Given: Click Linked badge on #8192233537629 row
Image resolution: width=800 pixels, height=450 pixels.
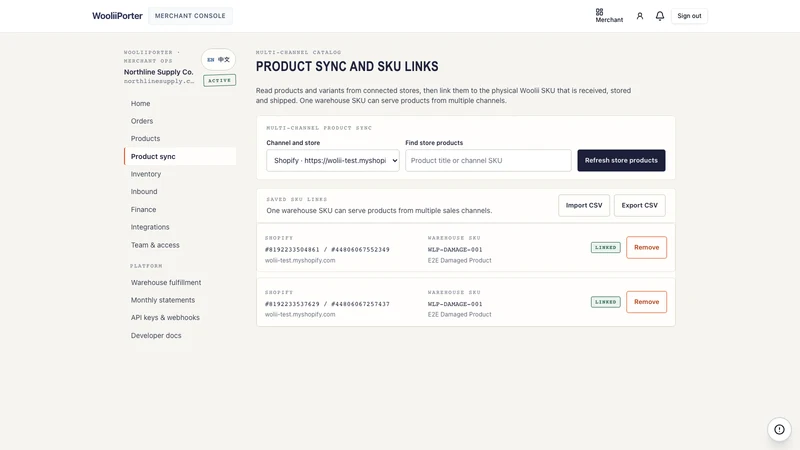Looking at the screenshot, I should 606,302.
